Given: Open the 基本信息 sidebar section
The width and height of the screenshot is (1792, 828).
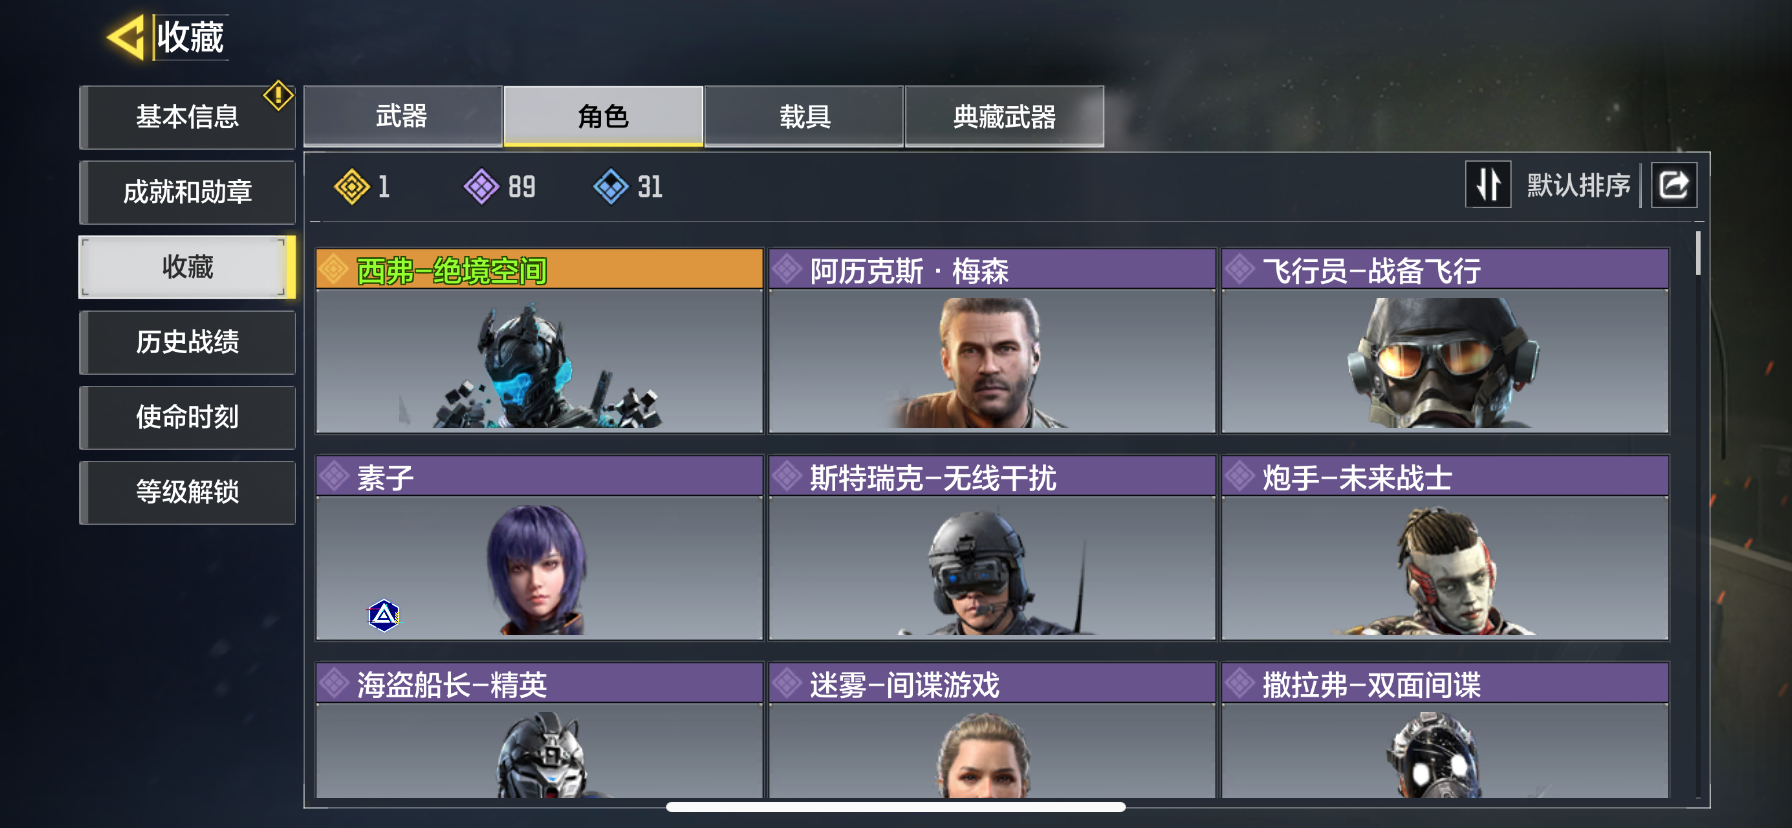Looking at the screenshot, I should click(x=187, y=117).
